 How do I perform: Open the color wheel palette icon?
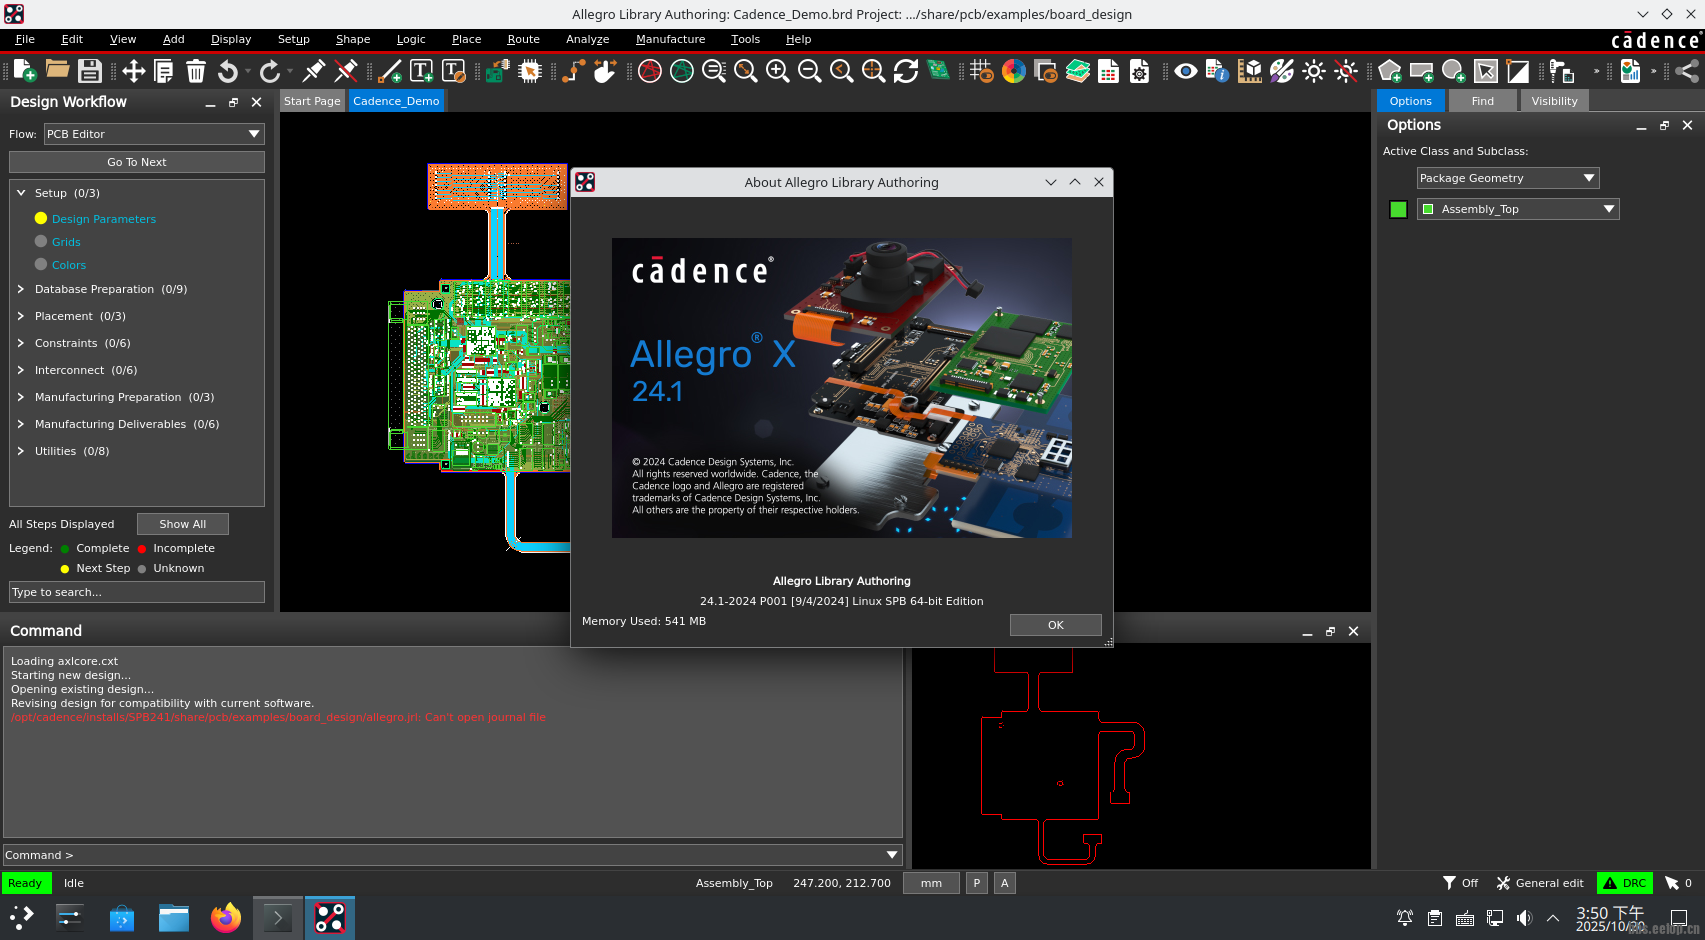[x=1013, y=71]
